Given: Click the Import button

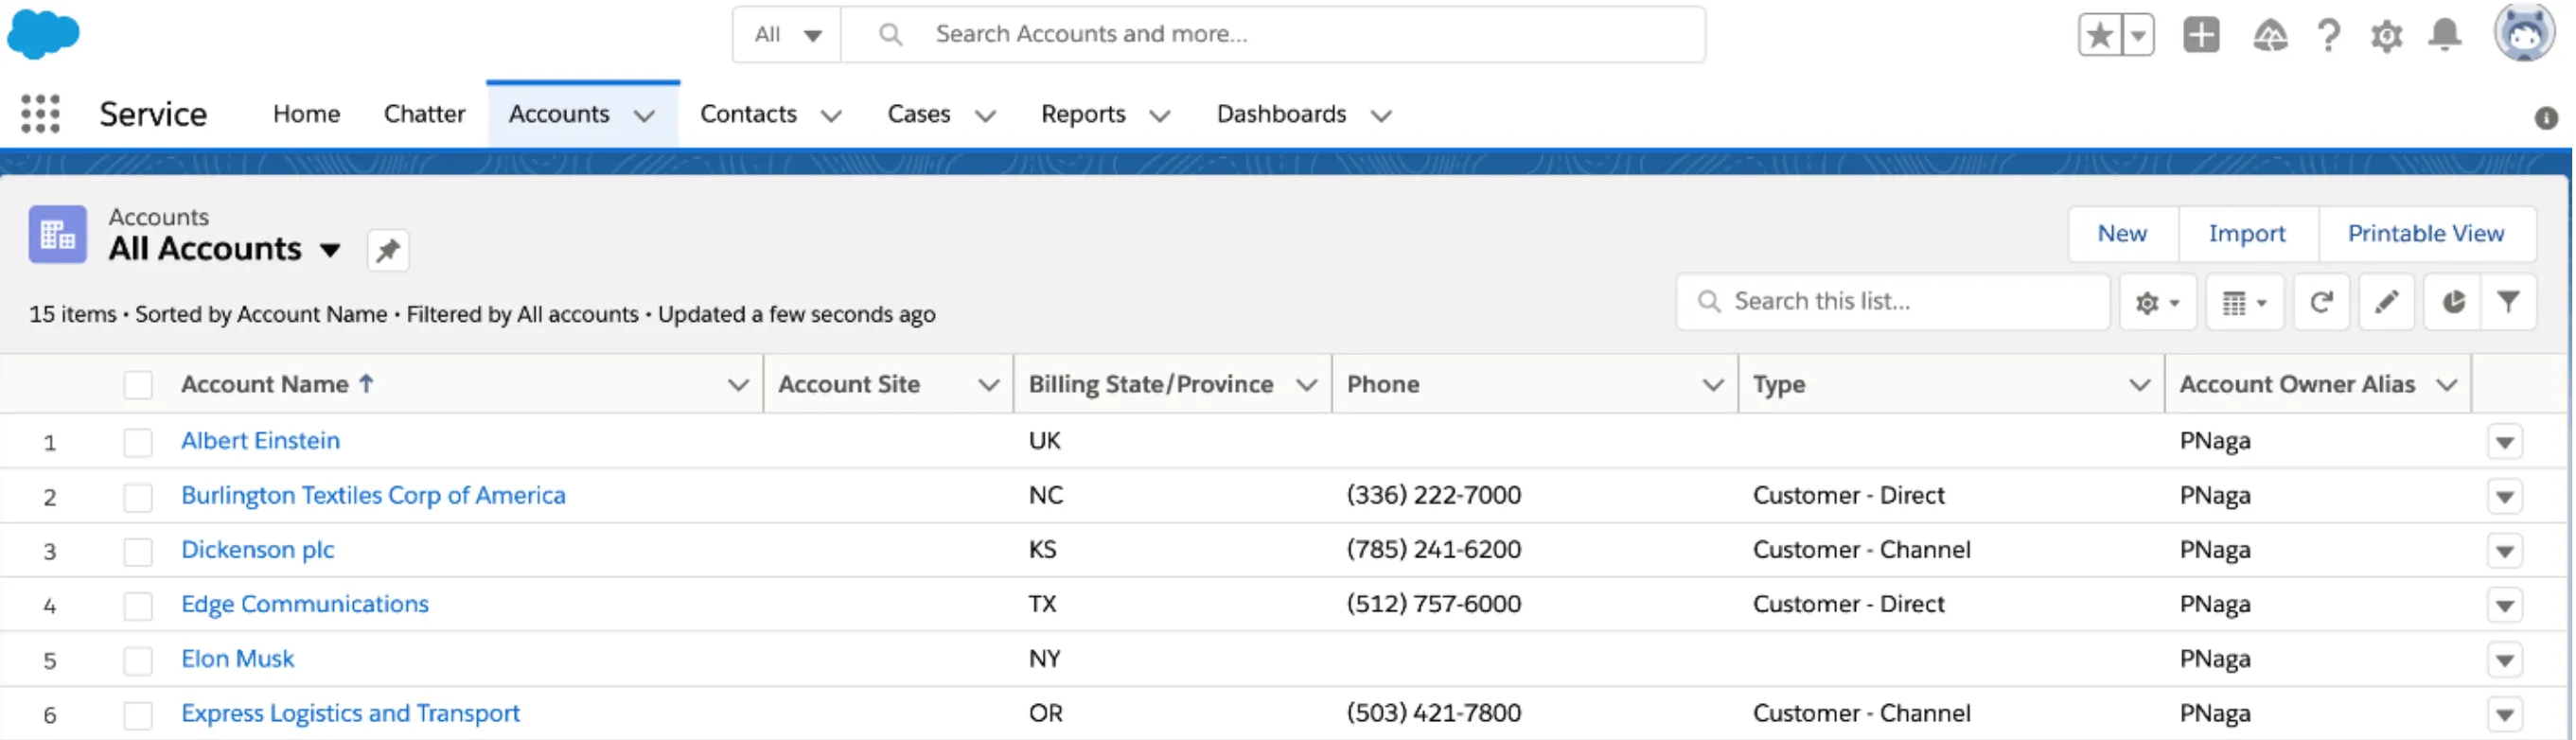Looking at the screenshot, I should click(2247, 234).
